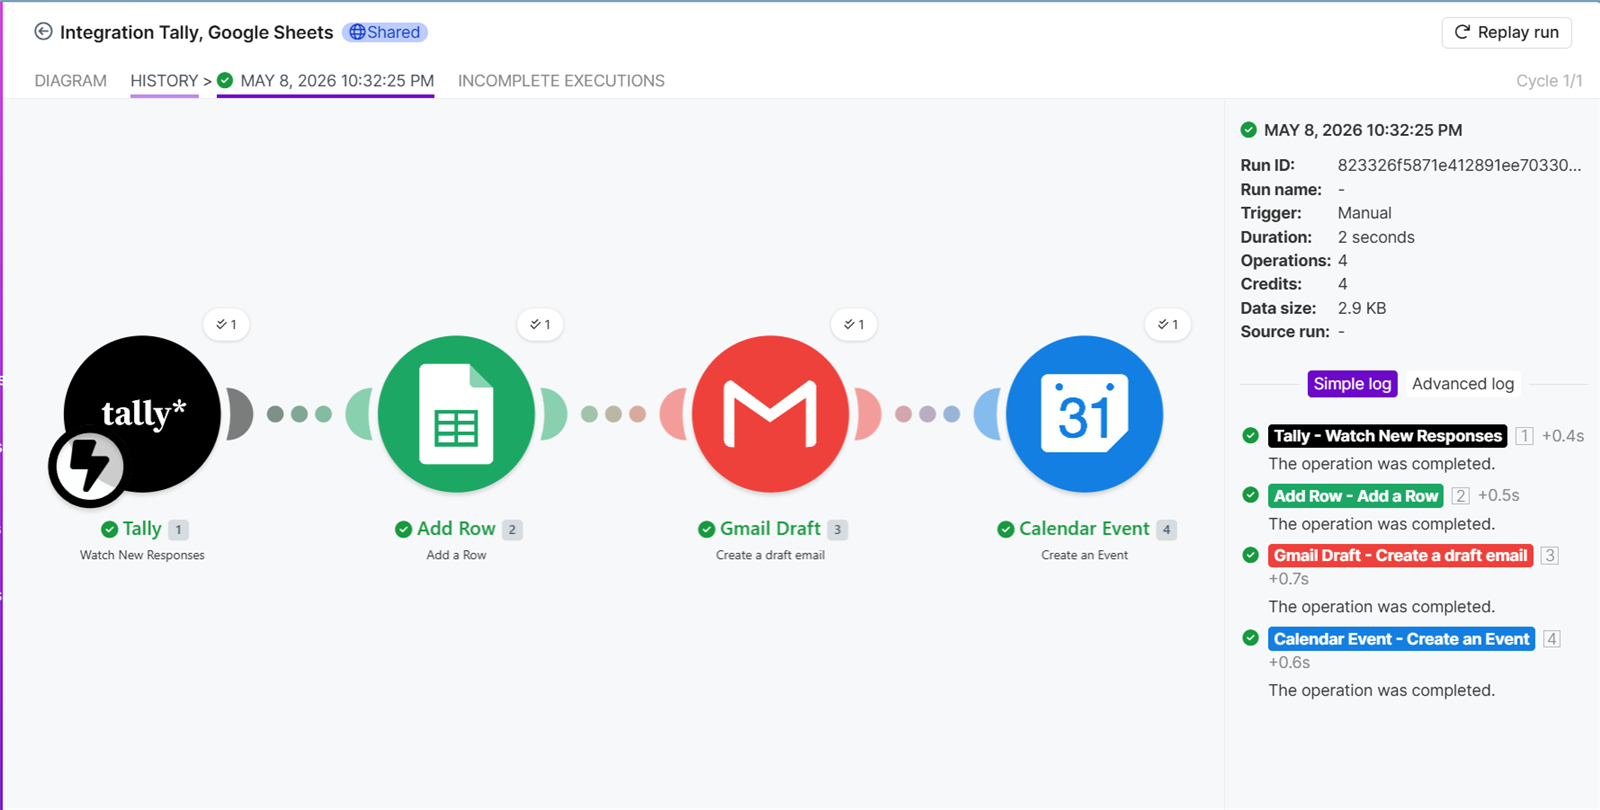Image resolution: width=1600 pixels, height=810 pixels.
Task: Click the connector dots between Gmail and Calendar
Action: click(927, 414)
